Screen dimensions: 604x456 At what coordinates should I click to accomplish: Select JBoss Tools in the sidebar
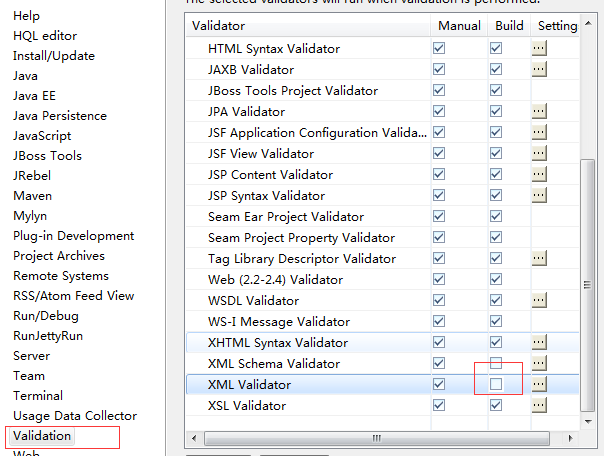point(48,156)
